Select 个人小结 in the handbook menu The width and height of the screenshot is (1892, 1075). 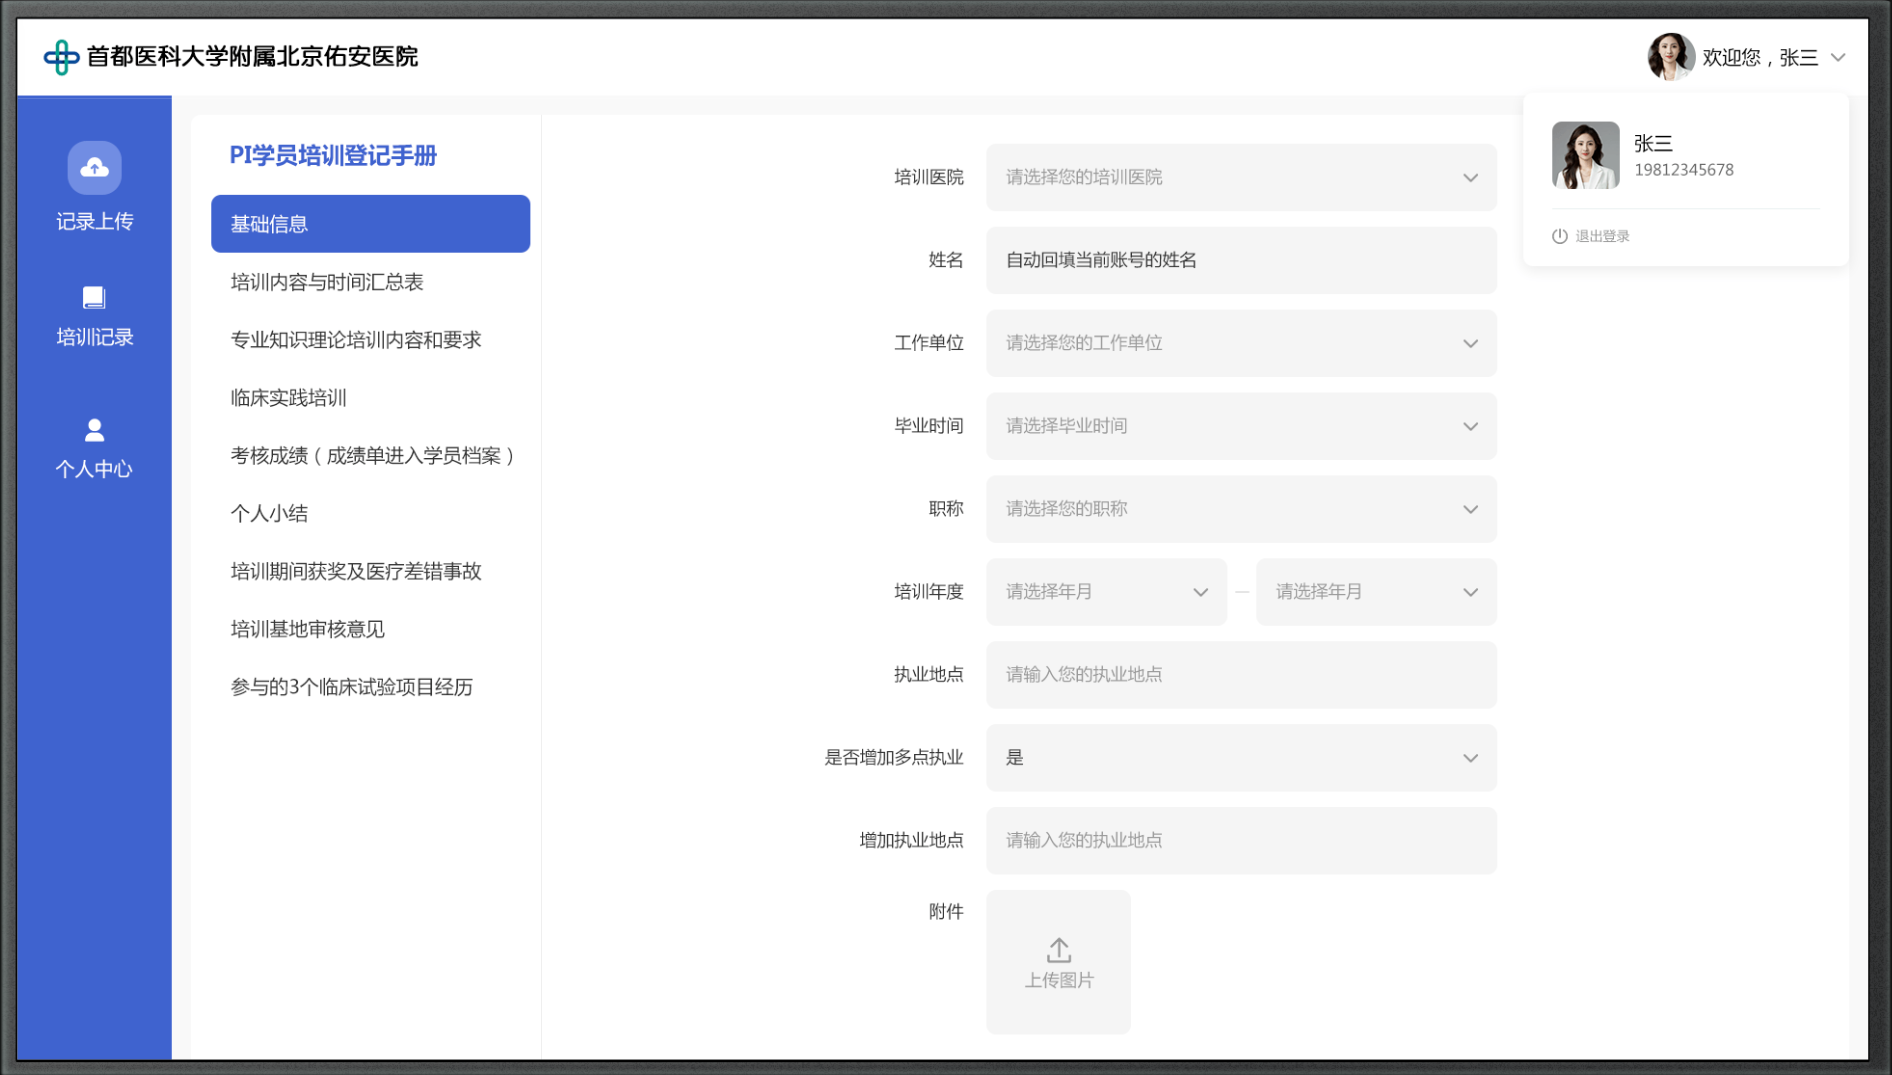click(269, 514)
